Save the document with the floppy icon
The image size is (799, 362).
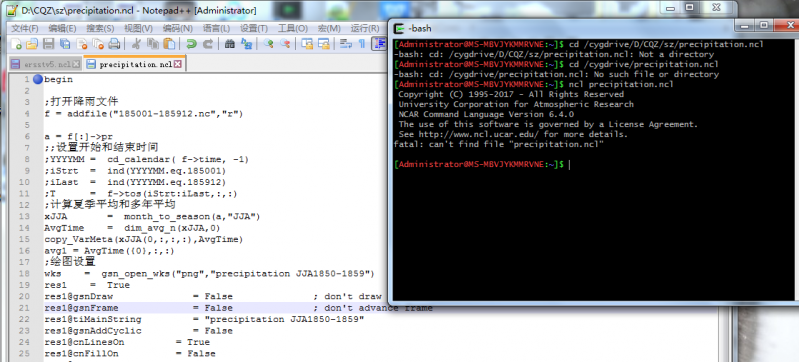pyautogui.click(x=48, y=44)
